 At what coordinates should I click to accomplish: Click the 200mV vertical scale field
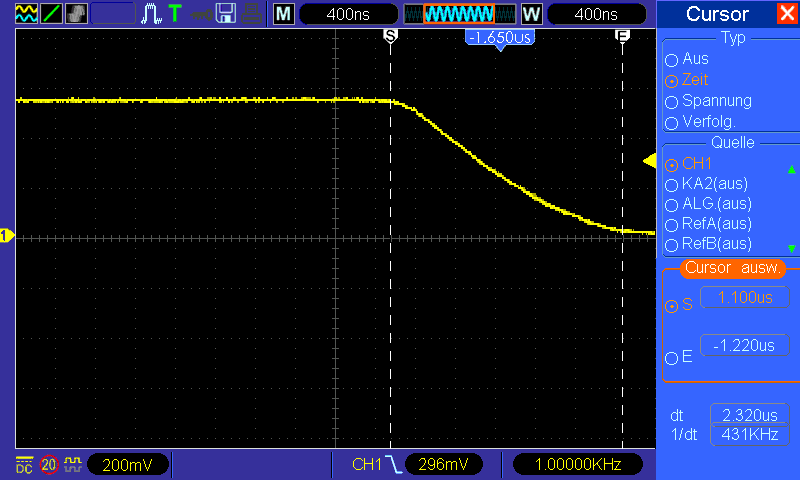click(x=128, y=465)
